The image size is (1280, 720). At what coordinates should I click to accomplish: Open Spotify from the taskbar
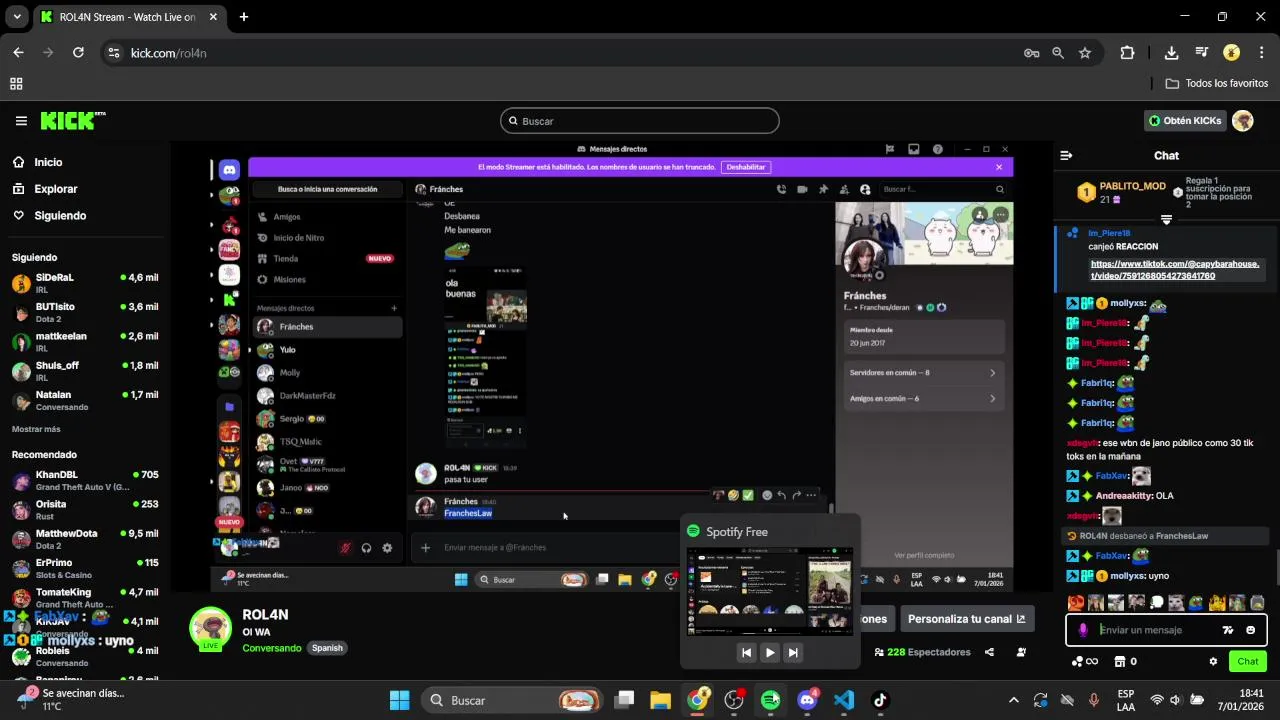tap(770, 700)
